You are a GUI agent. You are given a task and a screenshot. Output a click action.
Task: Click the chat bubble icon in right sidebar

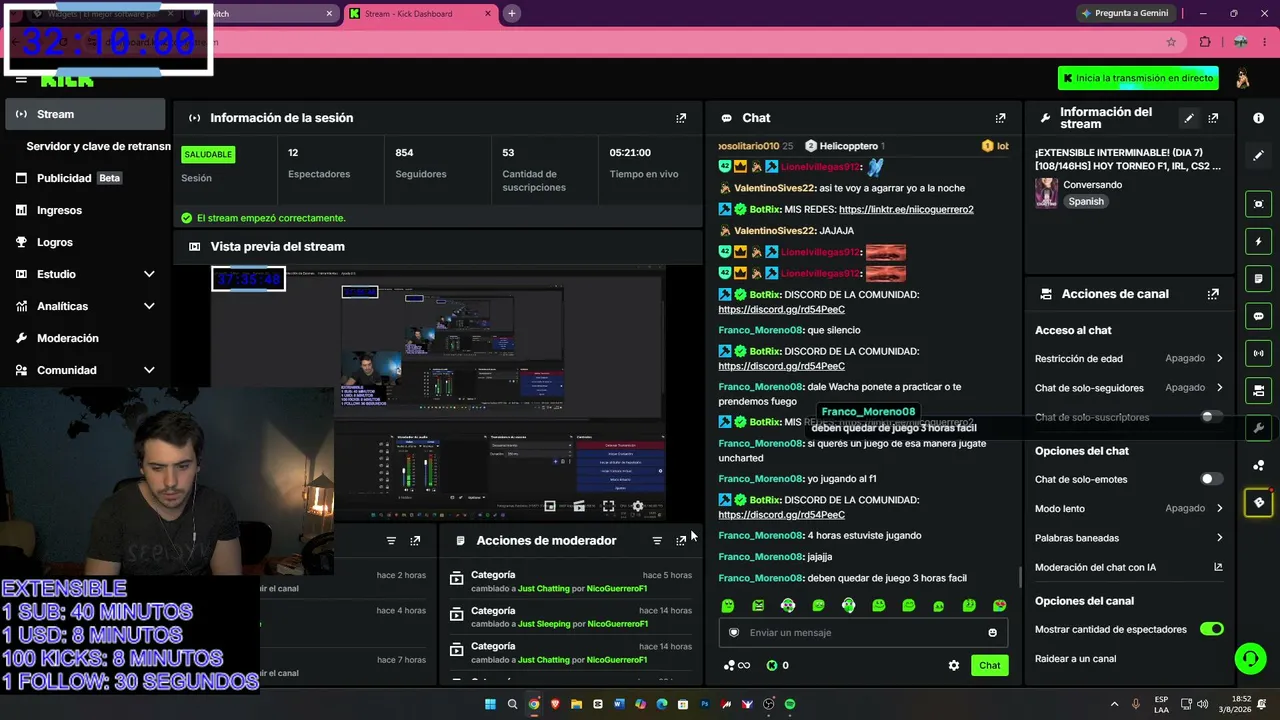point(1258,316)
